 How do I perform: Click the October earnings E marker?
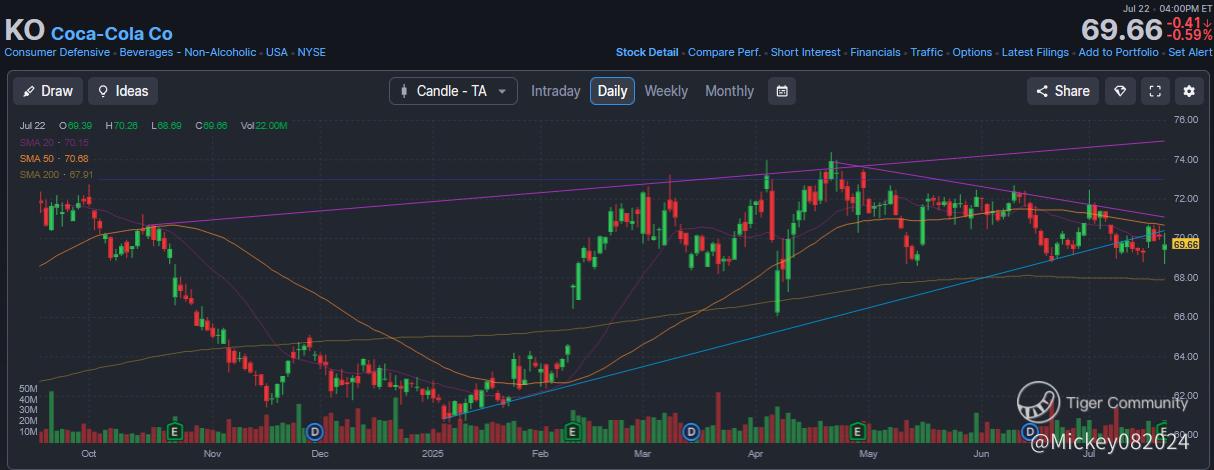[175, 432]
